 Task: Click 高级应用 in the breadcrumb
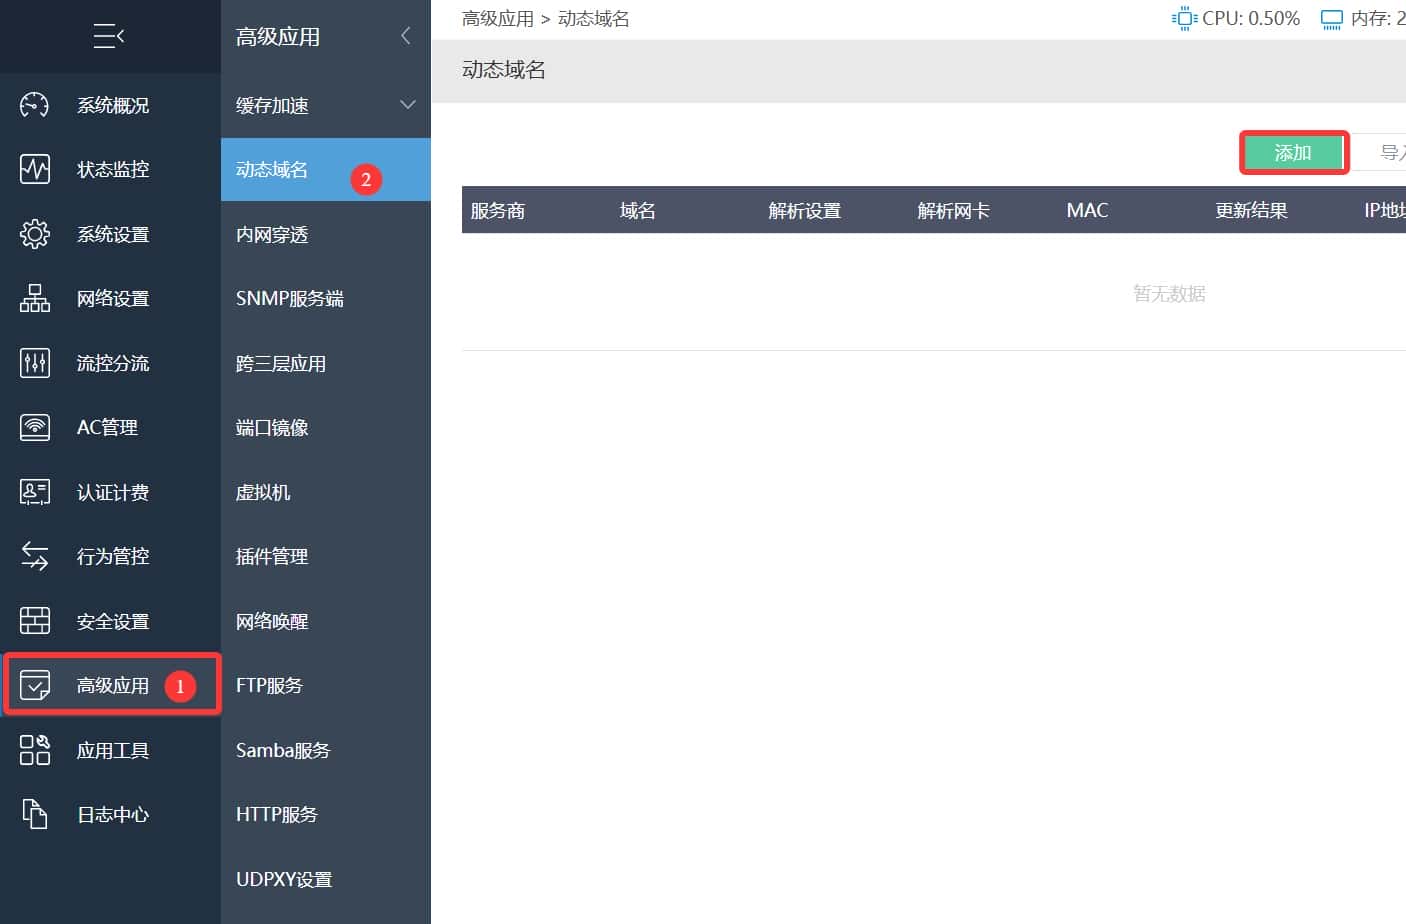497,19
